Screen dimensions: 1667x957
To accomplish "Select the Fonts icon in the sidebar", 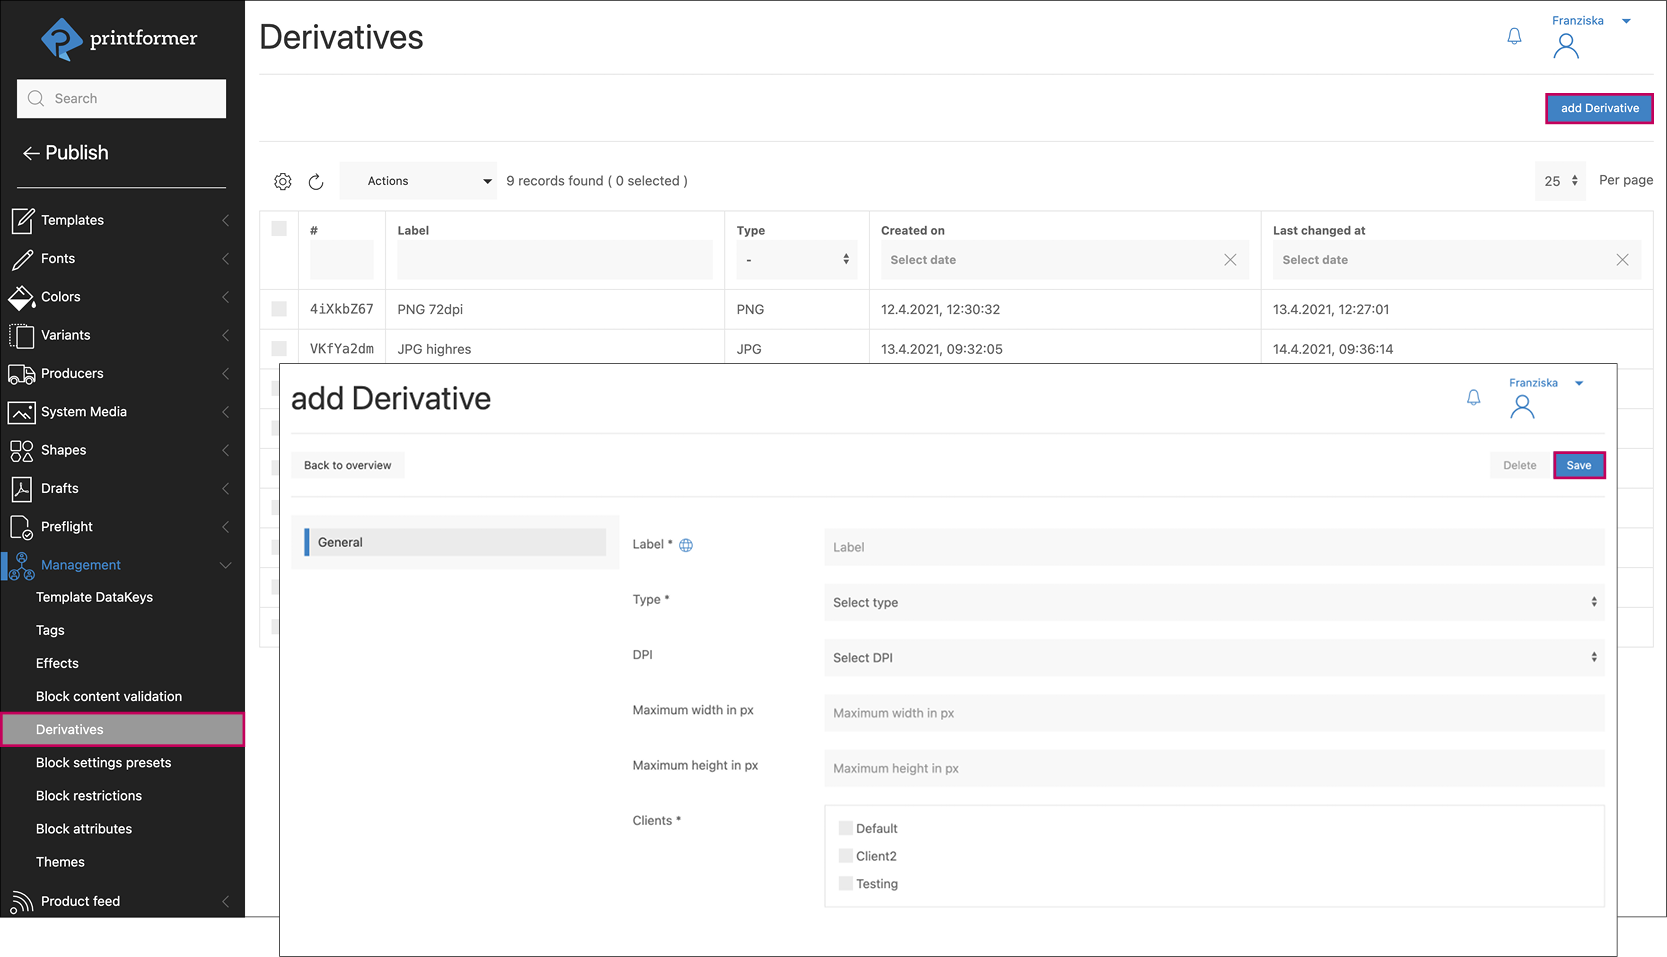I will point(22,258).
